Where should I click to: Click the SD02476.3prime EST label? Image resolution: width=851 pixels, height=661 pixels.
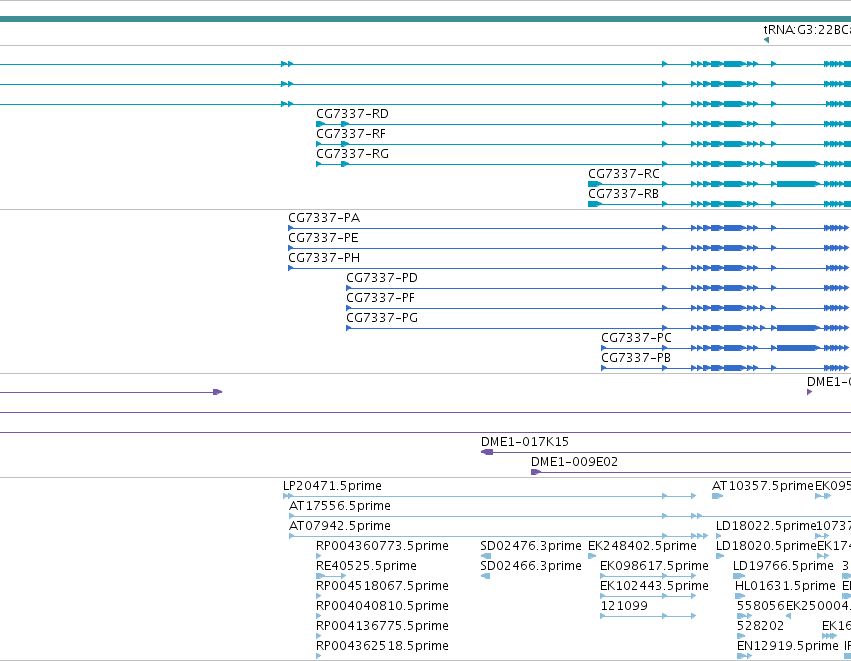531,546
